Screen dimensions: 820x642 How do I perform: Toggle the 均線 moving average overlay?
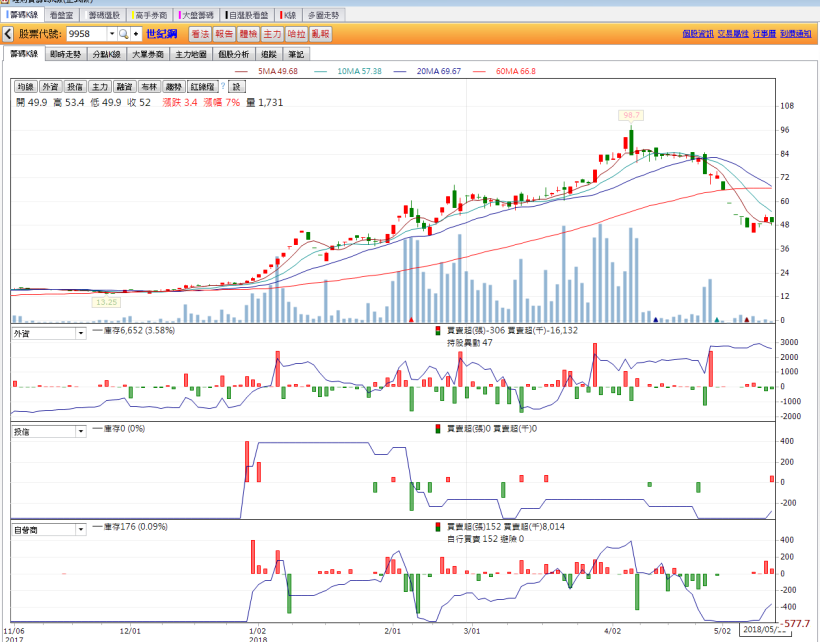(x=25, y=87)
